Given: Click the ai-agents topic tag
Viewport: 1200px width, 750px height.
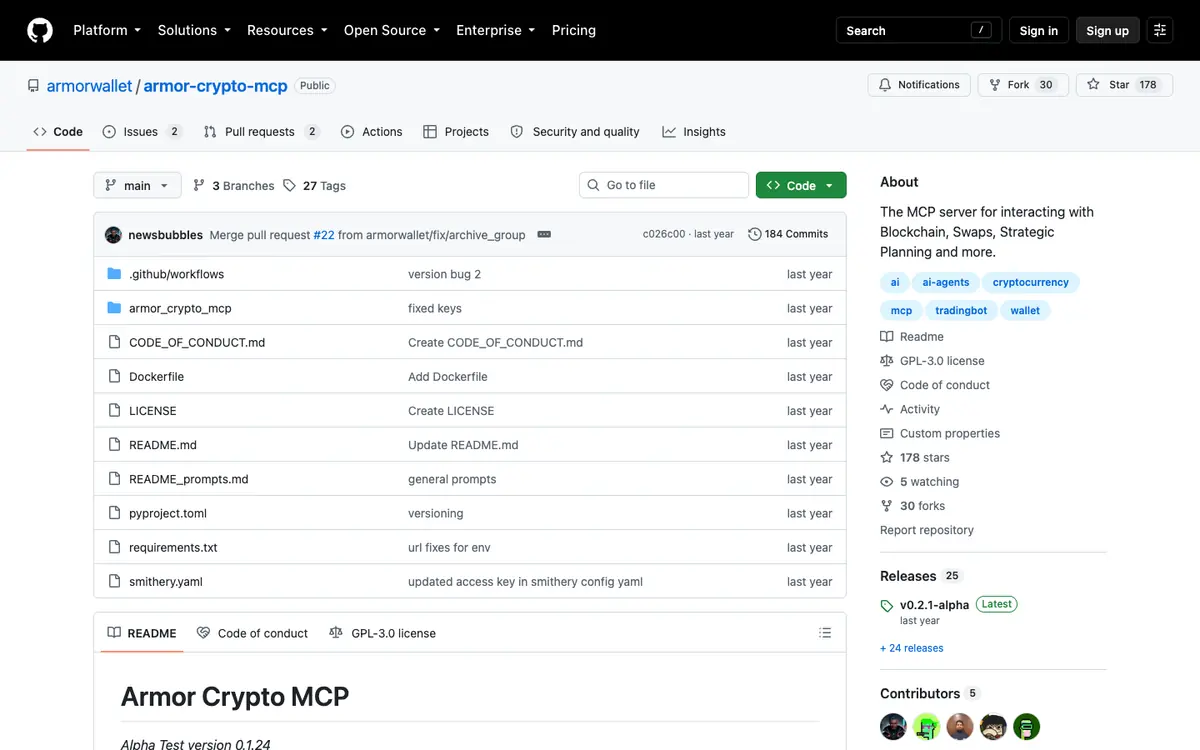Looking at the screenshot, I should pos(946,282).
